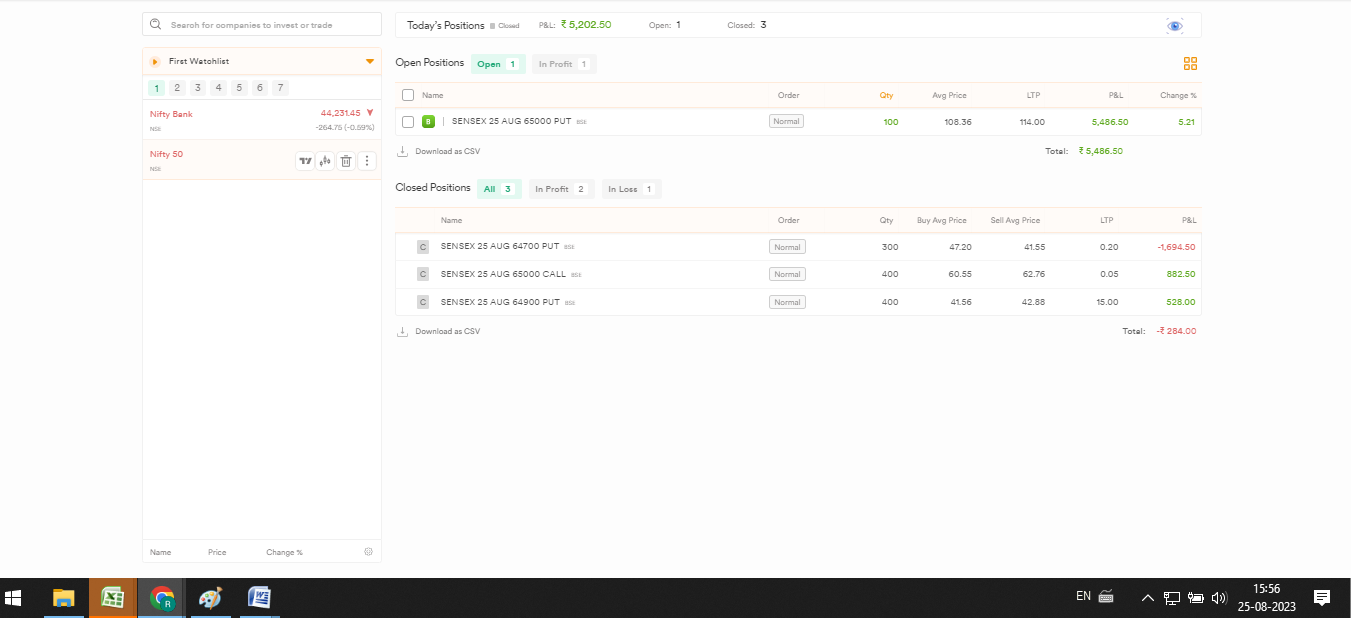
Task: Click Normal order tag for SENSEX 65000 CALL
Action: click(787, 274)
